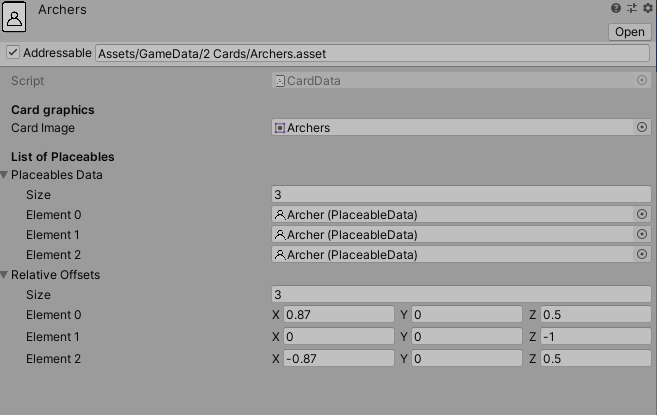
Task: Edit Y value of Offsets Element 2
Action: point(467,358)
